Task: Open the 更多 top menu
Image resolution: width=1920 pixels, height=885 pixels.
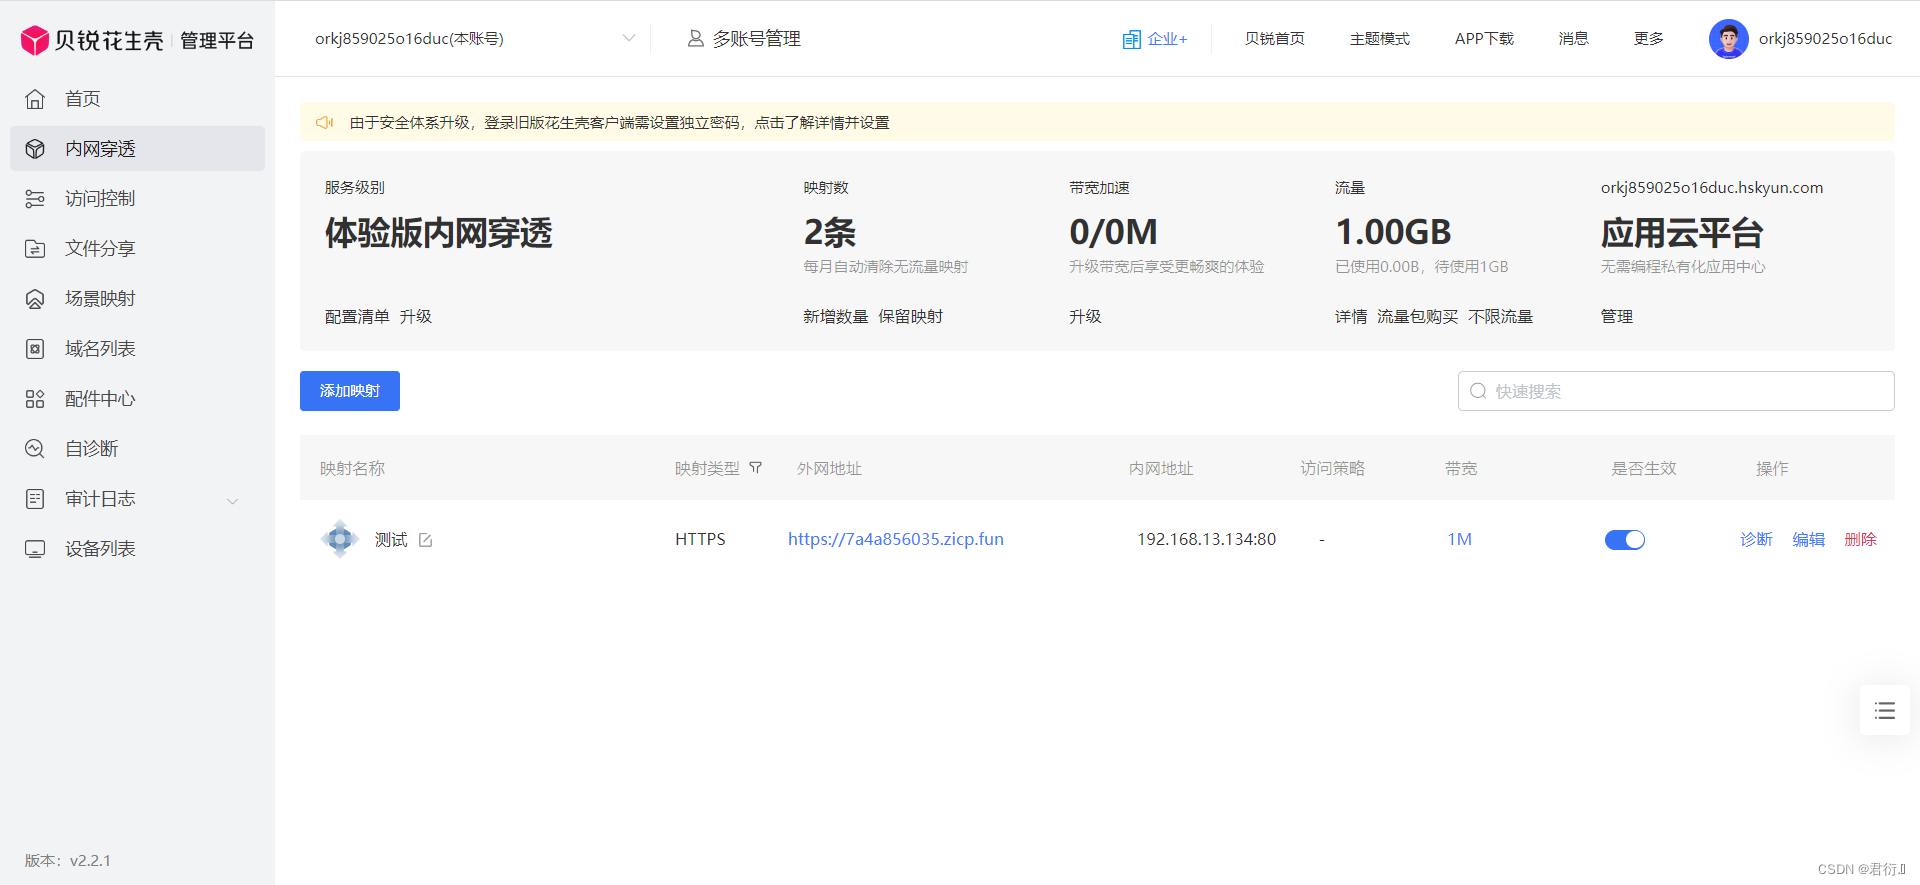Action: (1648, 39)
